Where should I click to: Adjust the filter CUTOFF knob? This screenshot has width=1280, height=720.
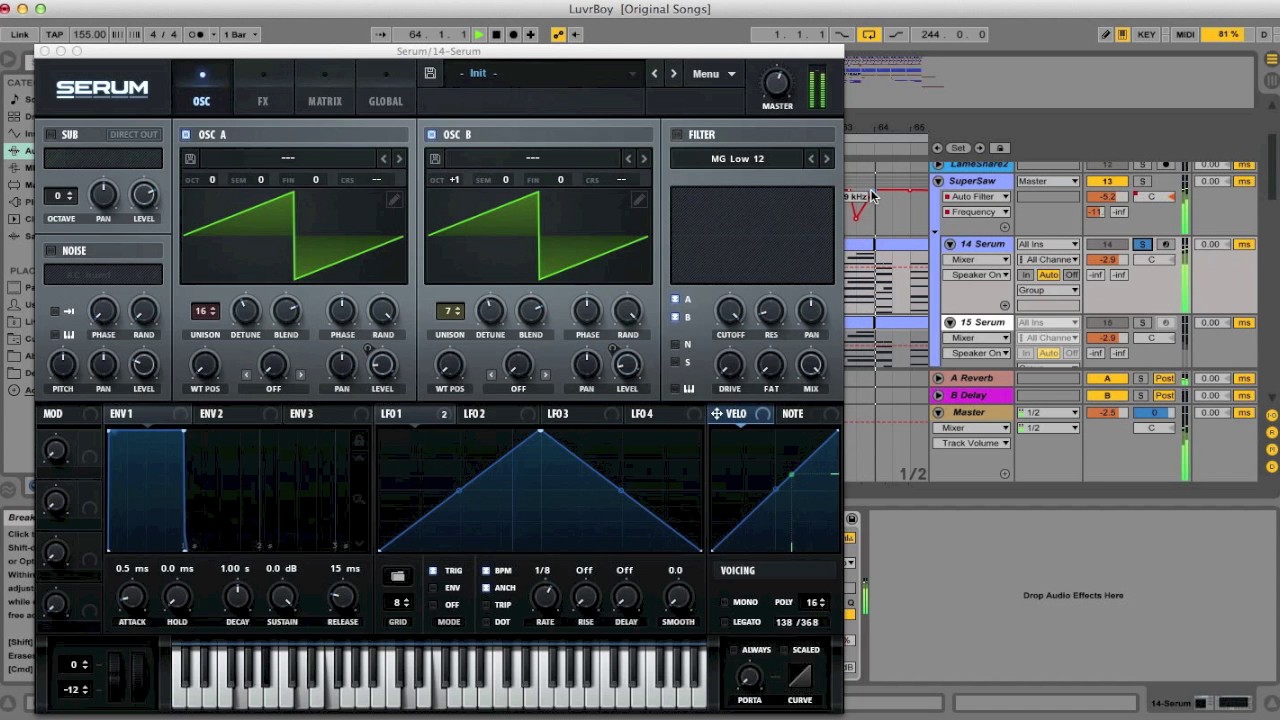tap(730, 311)
